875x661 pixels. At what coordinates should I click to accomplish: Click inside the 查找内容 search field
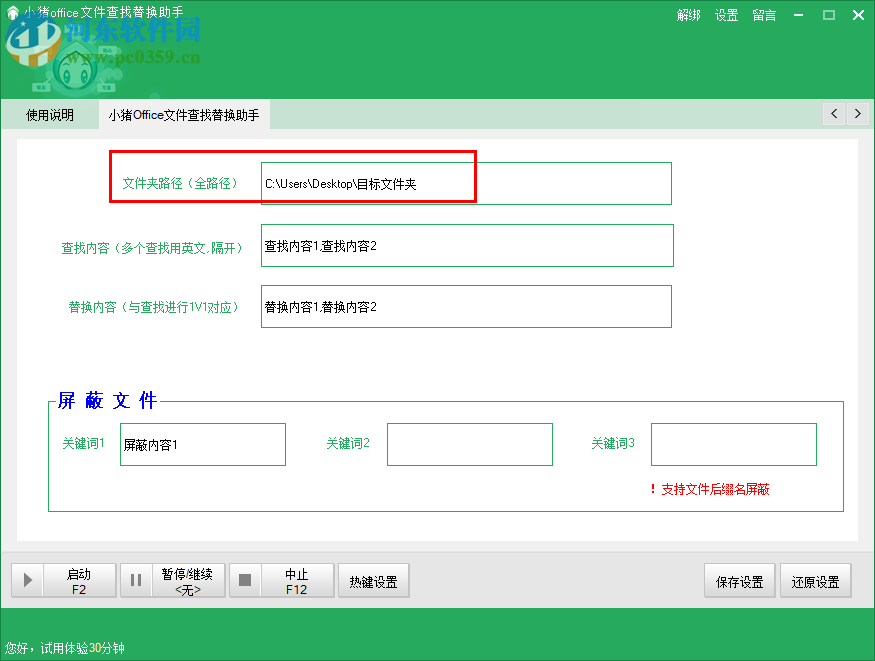click(465, 245)
